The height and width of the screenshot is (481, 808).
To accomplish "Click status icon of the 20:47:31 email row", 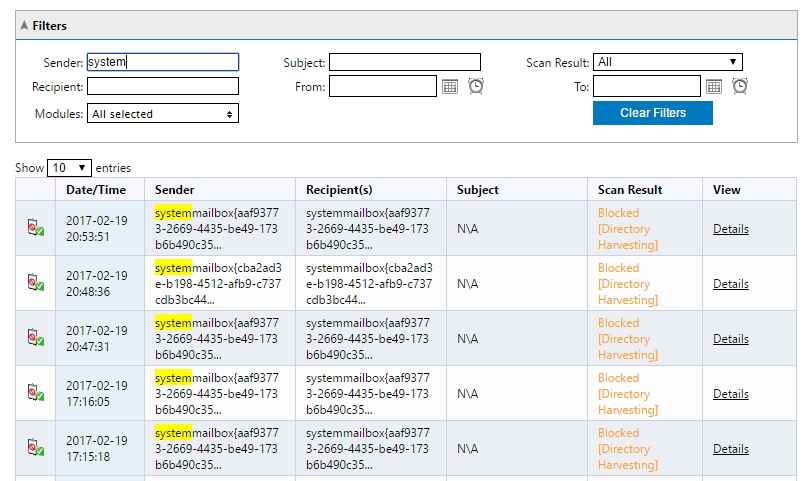I will [x=36, y=338].
